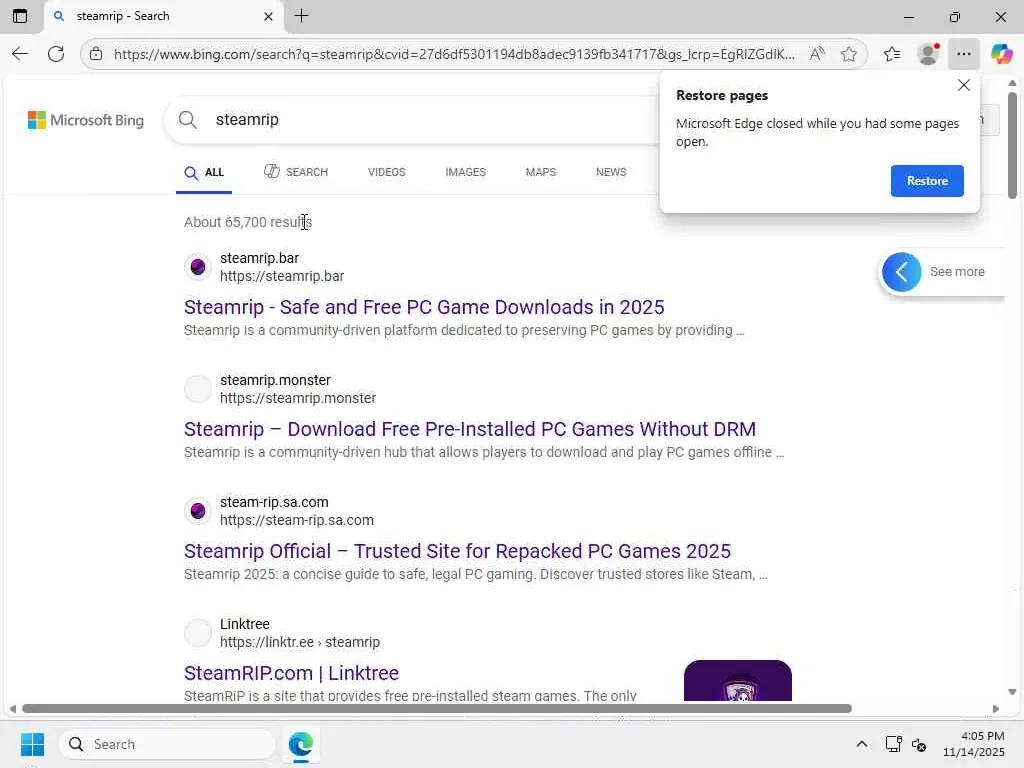The height and width of the screenshot is (768, 1024).
Task: Open a new tab with plus button
Action: [301, 16]
